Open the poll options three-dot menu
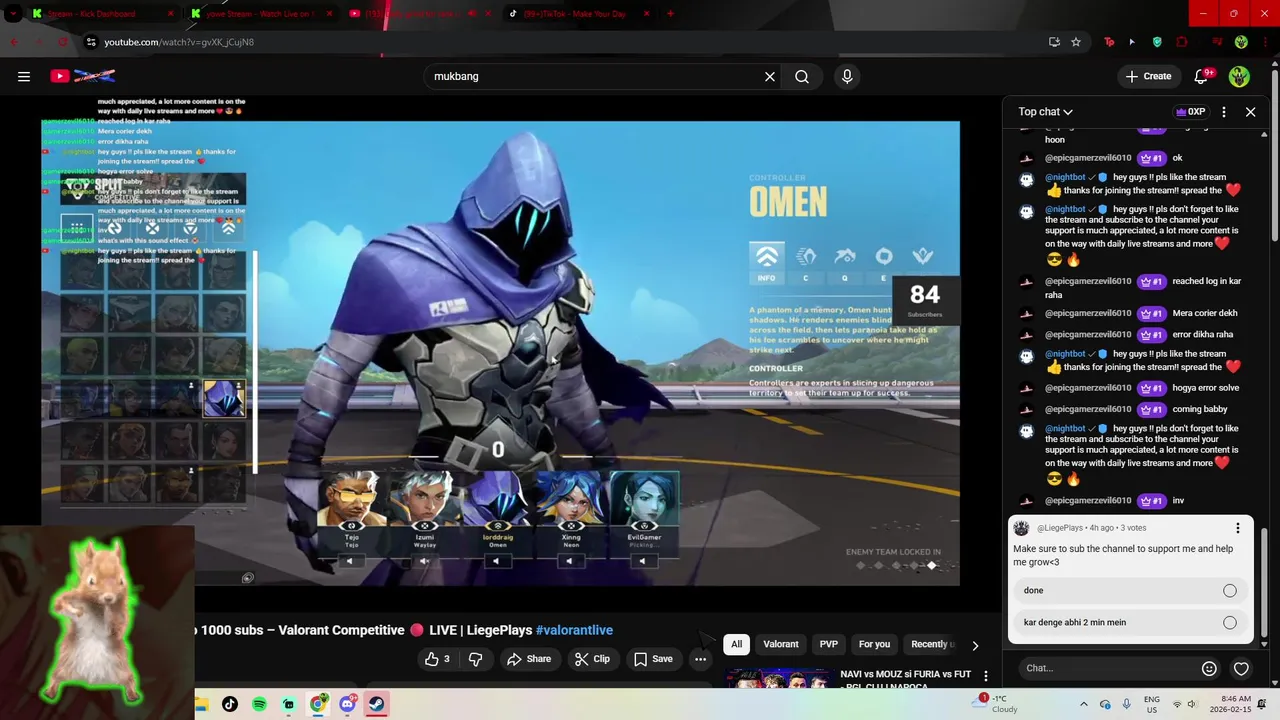The width and height of the screenshot is (1280, 720). coord(1238,528)
